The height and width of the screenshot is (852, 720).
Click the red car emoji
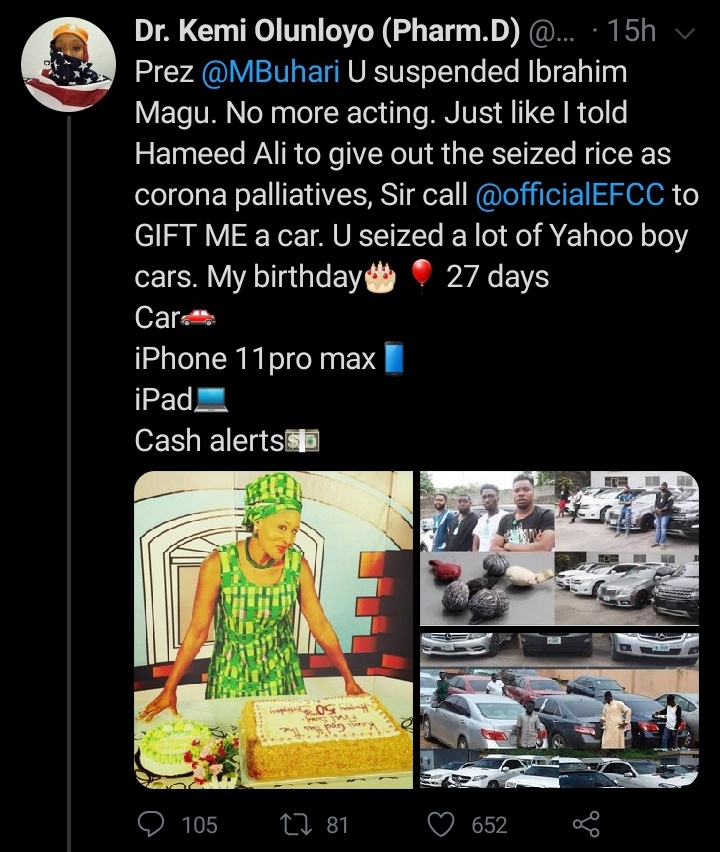pyautogui.click(x=198, y=317)
